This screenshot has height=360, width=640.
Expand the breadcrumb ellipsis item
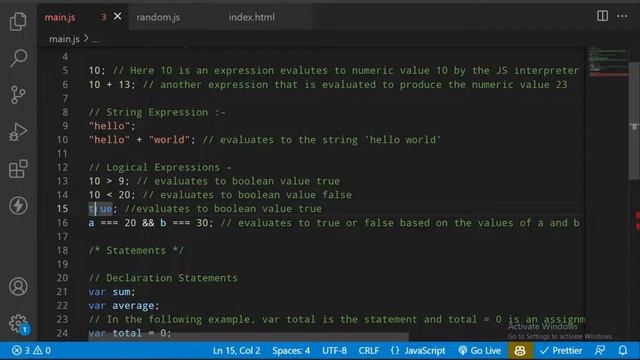pyautogui.click(x=96, y=40)
